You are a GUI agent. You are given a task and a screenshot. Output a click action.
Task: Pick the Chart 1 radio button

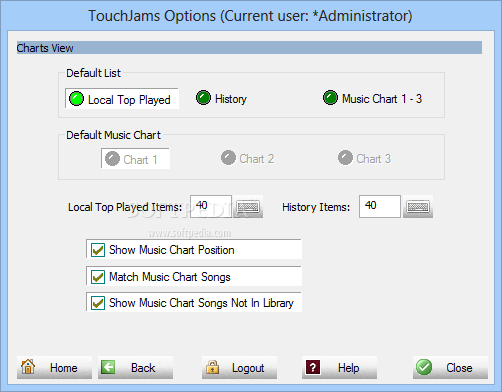pos(135,159)
